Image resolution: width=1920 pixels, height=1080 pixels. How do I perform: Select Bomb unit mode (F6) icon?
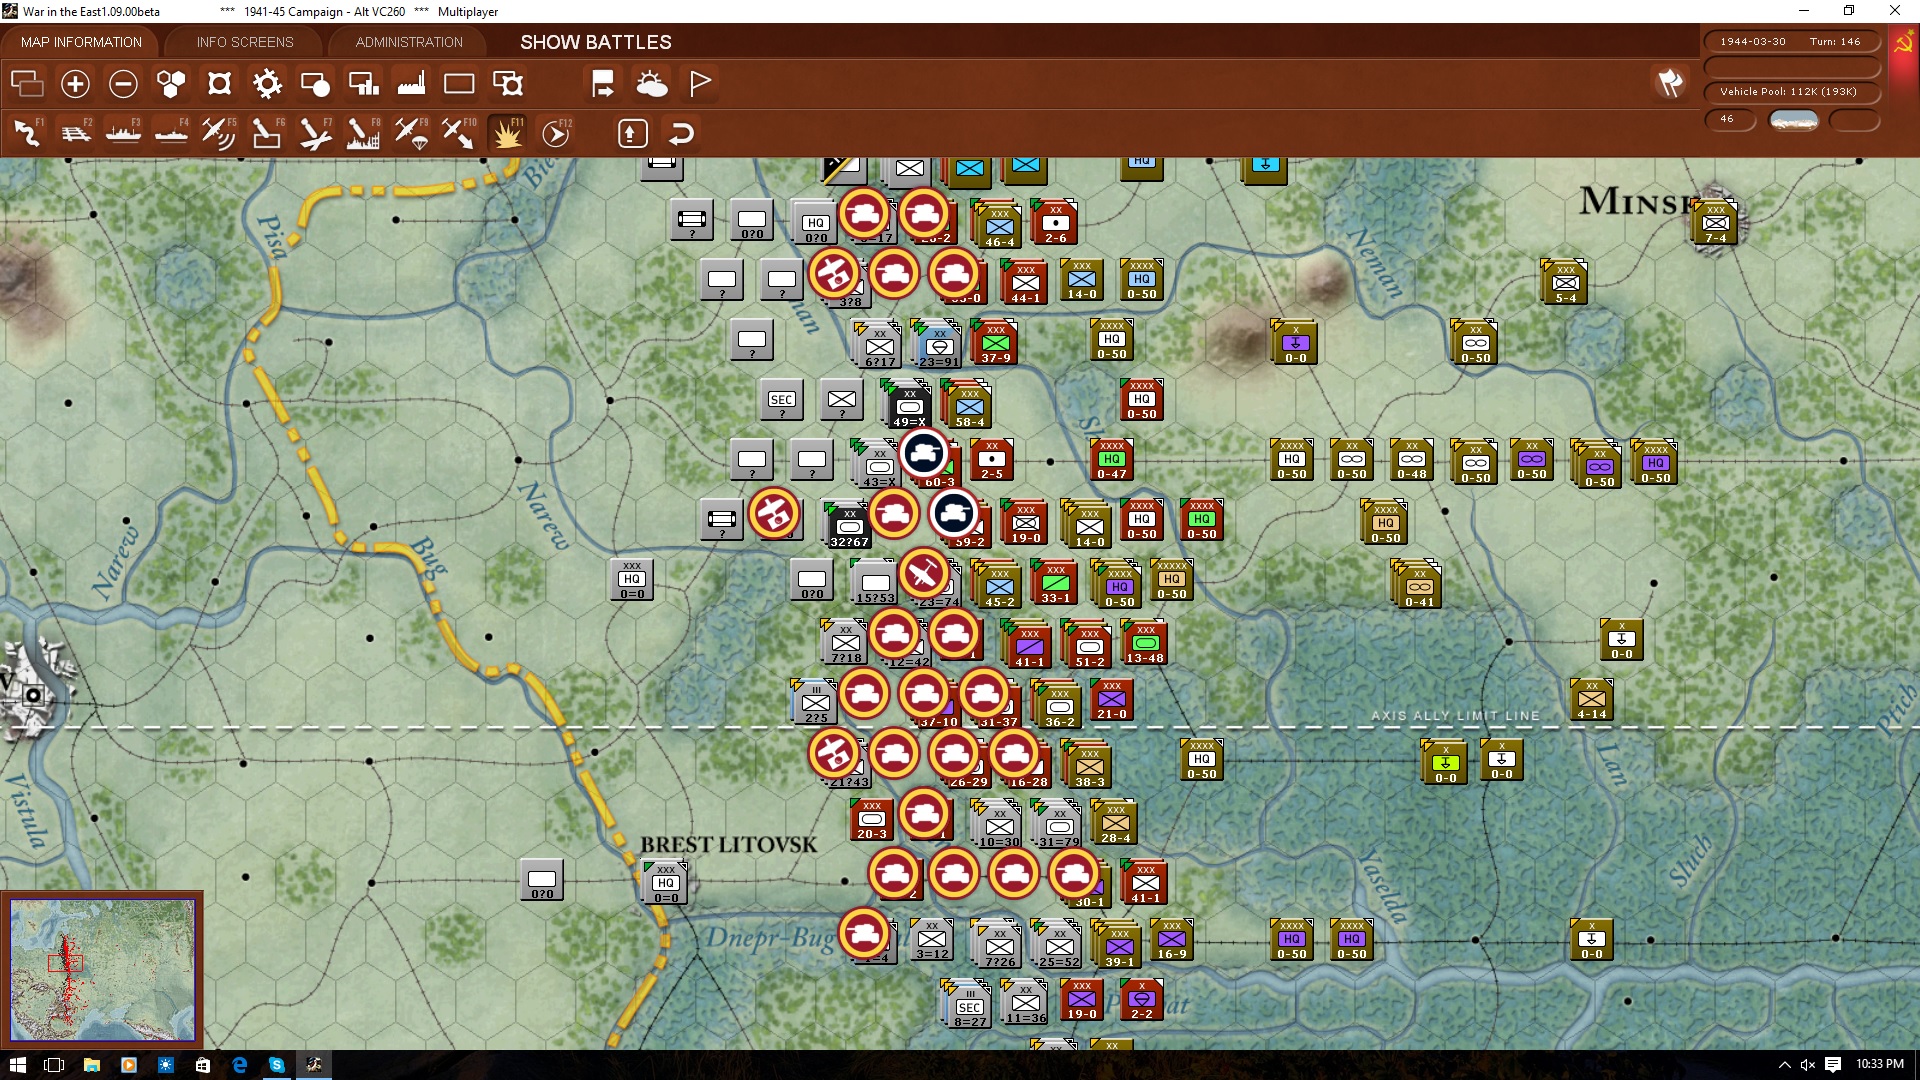click(267, 133)
